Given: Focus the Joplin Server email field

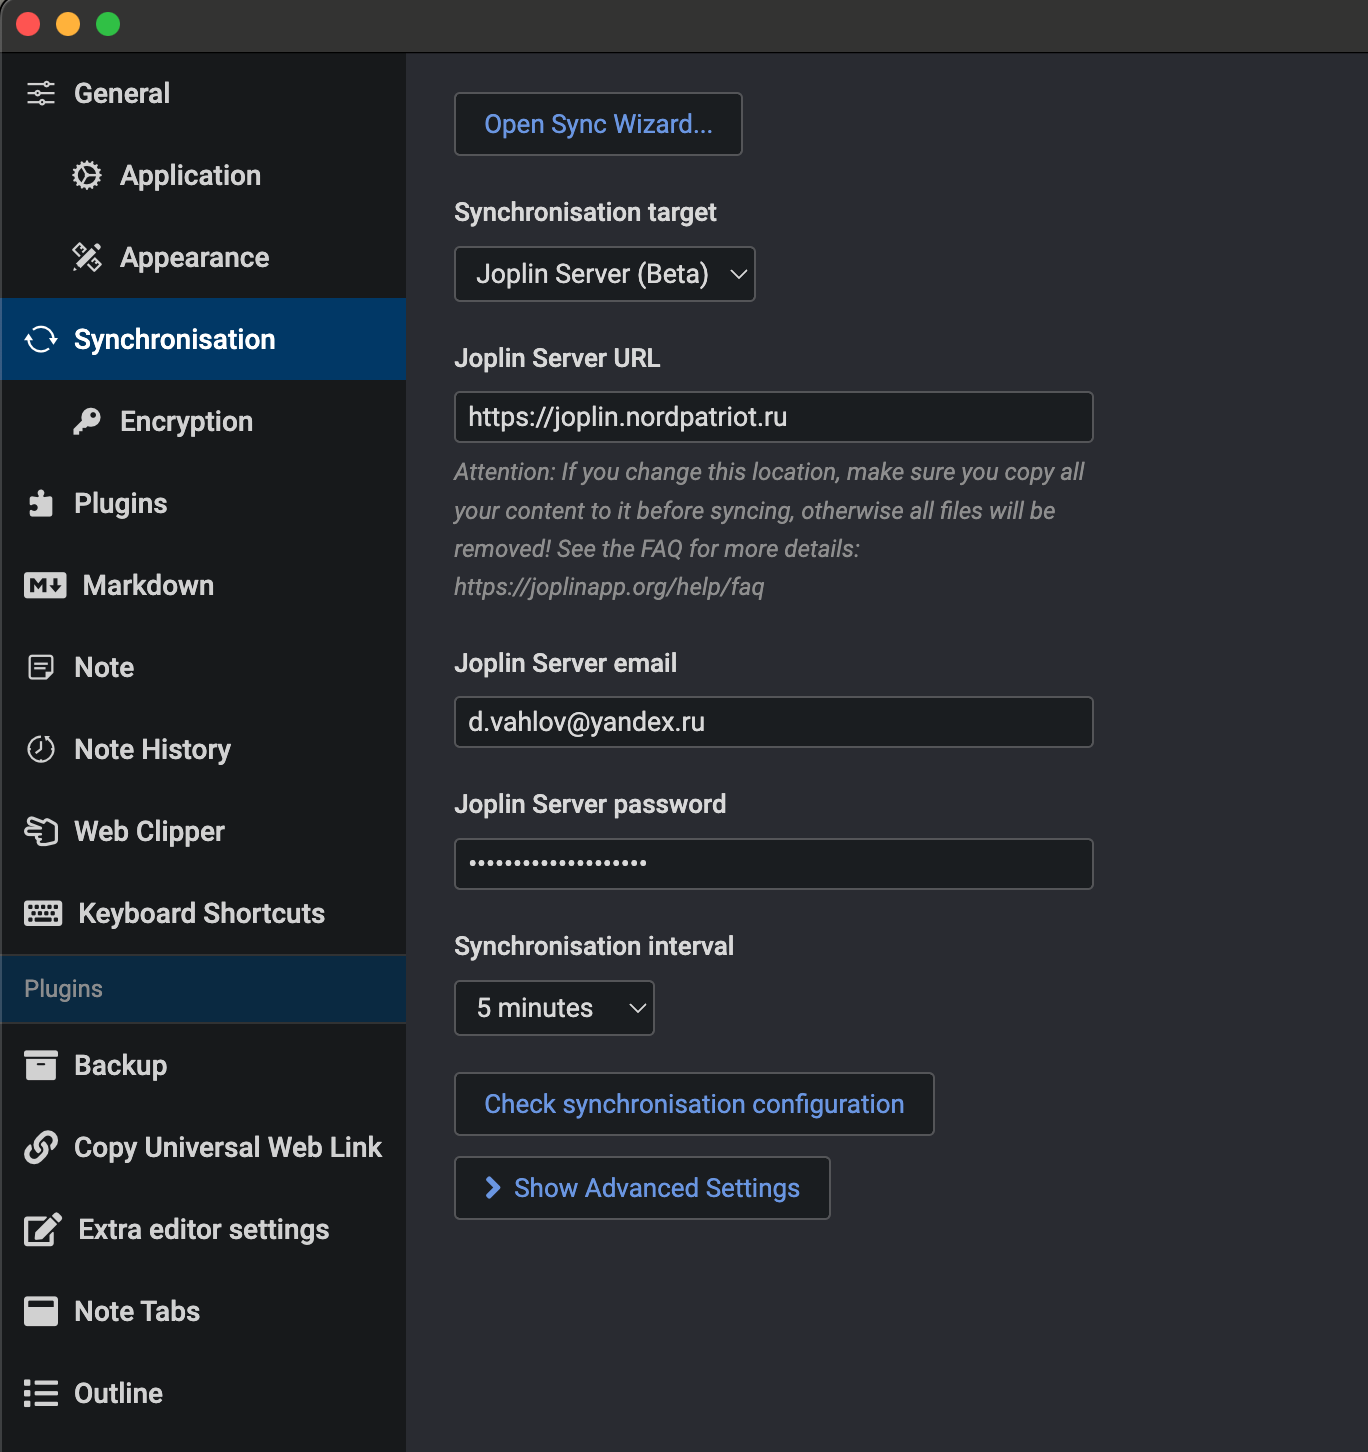Looking at the screenshot, I should point(774,722).
